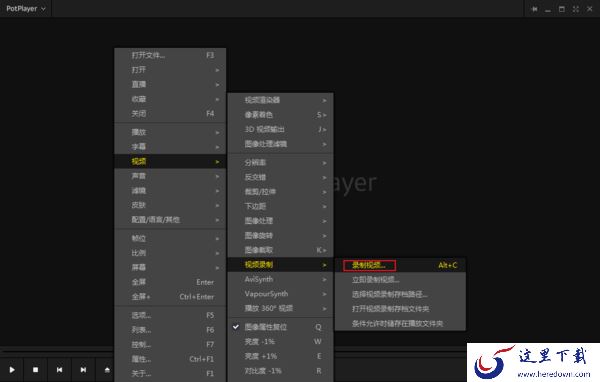The height and width of the screenshot is (382, 600).
Task: Choose 条件允许时储存在播放文件夹
Action: pos(400,323)
